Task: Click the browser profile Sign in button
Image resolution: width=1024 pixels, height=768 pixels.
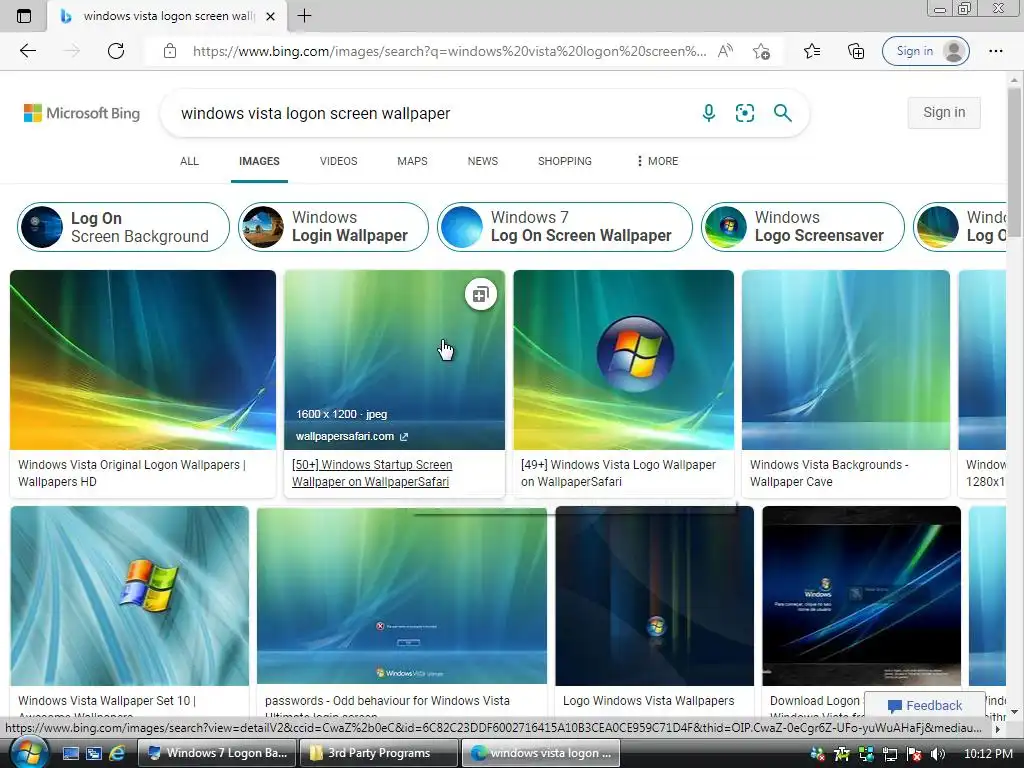Action: [925, 51]
